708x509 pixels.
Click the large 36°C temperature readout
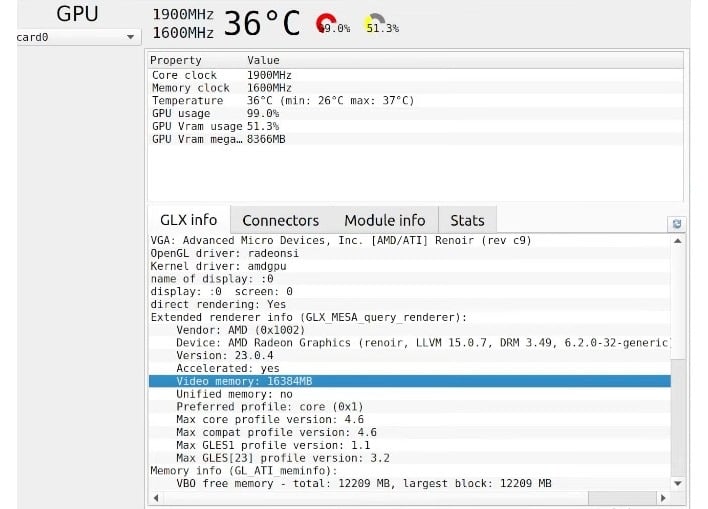[262, 23]
